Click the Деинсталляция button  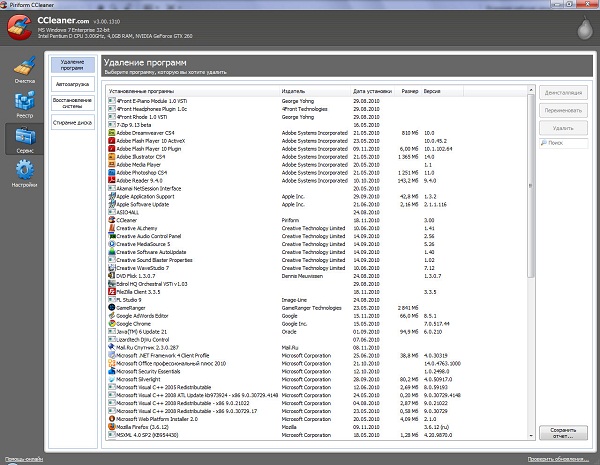(563, 93)
